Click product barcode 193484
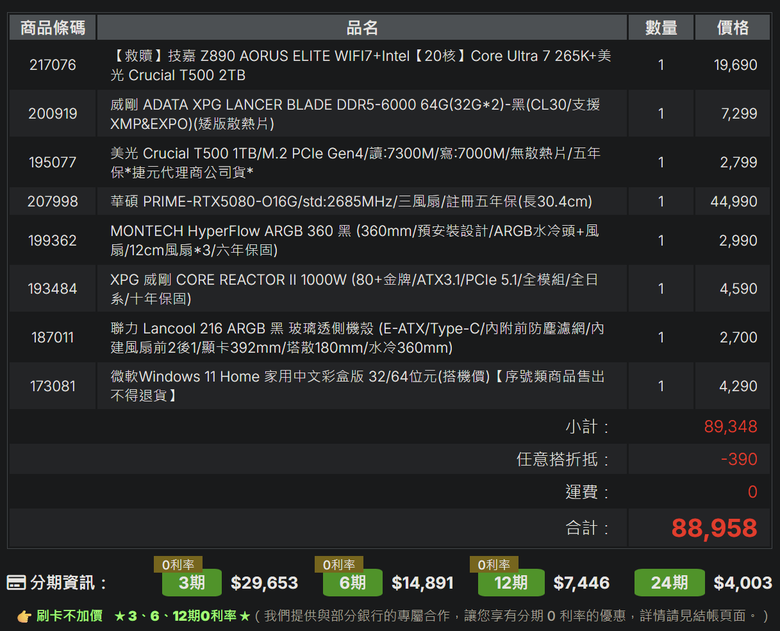The image size is (780, 631). point(52,289)
